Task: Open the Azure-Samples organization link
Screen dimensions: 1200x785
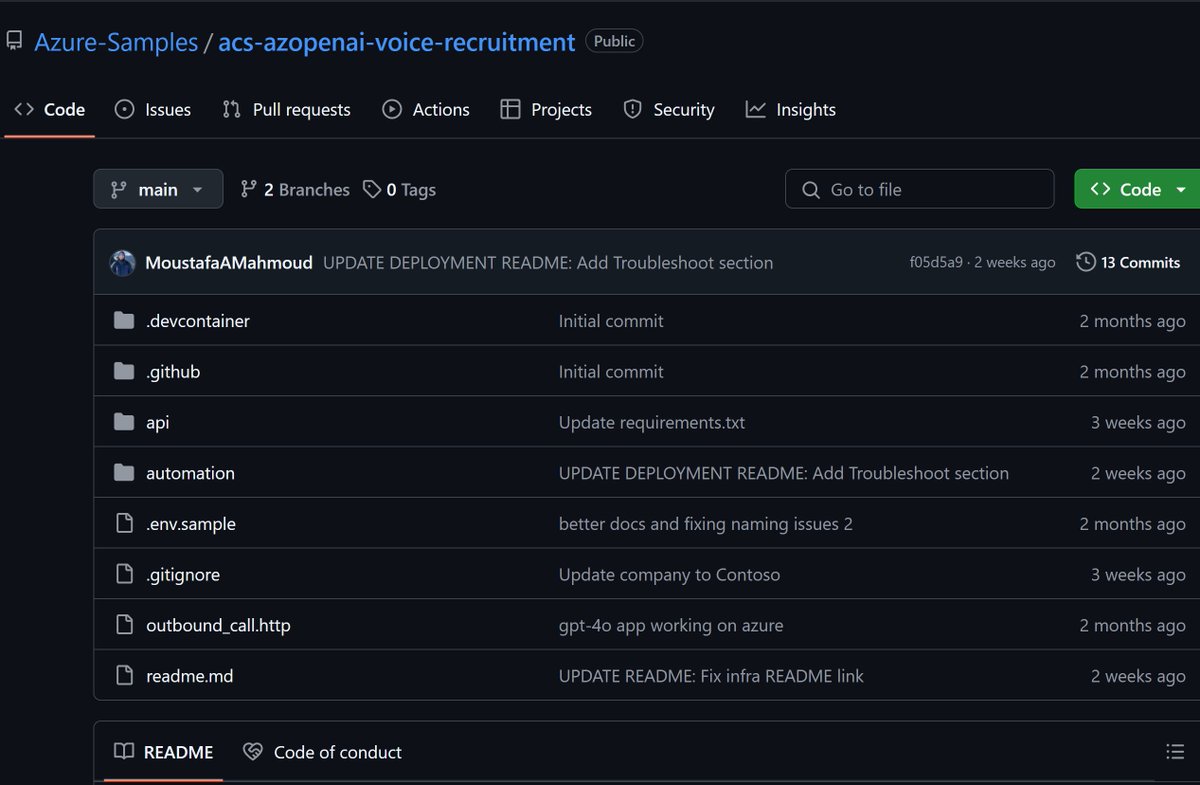Action: click(116, 42)
